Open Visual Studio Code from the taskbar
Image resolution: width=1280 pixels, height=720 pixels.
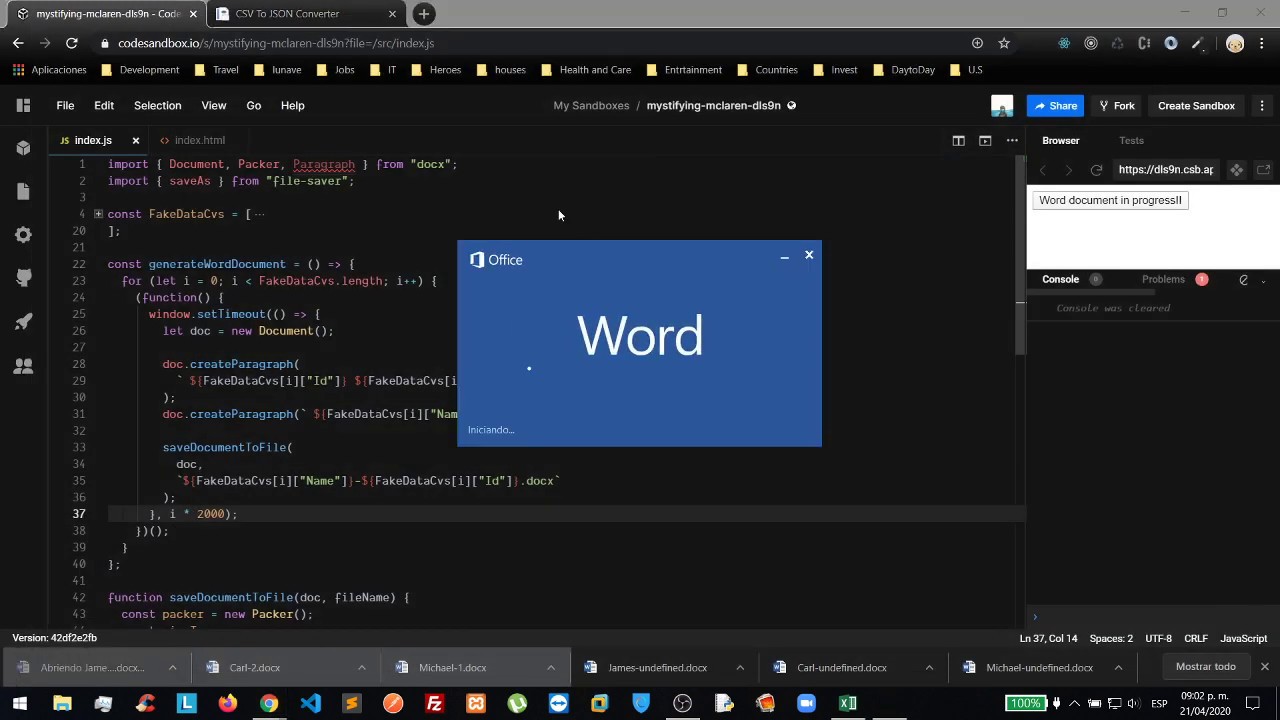point(310,704)
